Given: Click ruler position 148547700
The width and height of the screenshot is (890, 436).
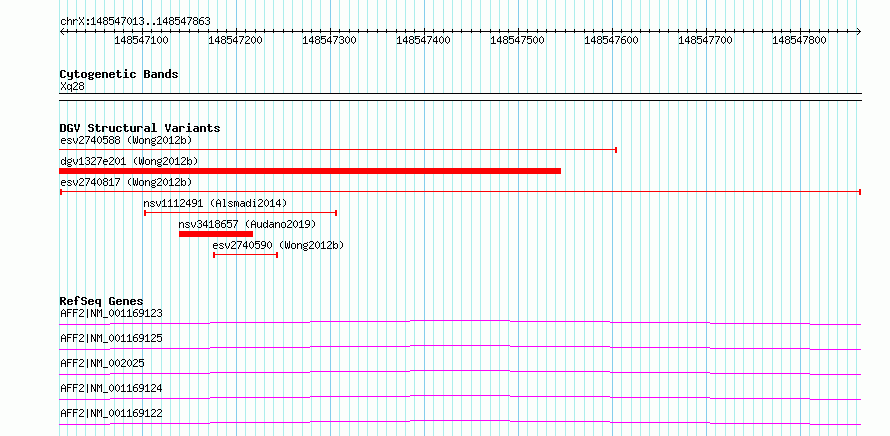Looking at the screenshot, I should [706, 40].
